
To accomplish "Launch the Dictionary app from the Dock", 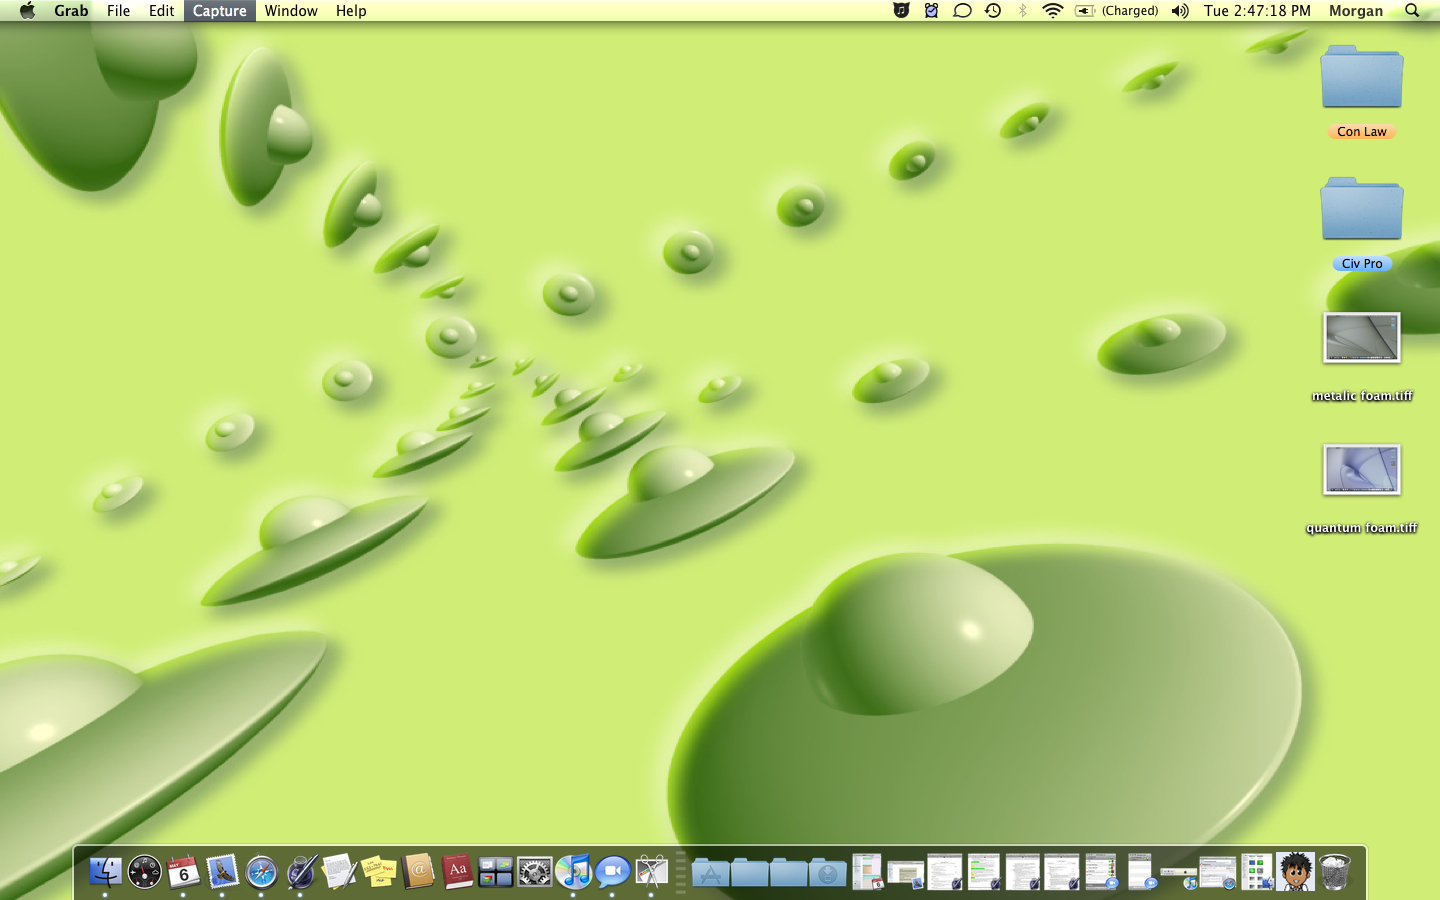I will tap(457, 872).
